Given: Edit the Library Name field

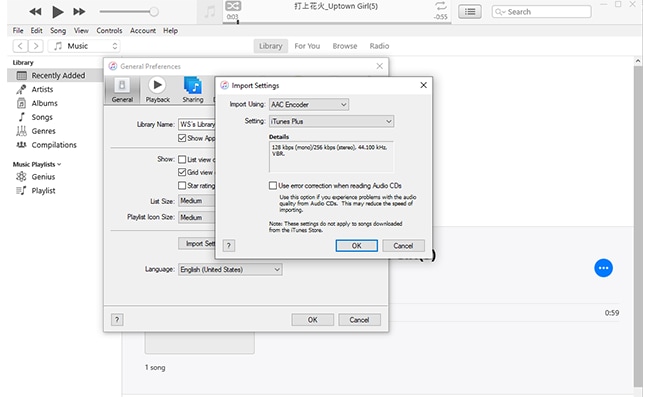Looking at the screenshot, I should 197,124.
